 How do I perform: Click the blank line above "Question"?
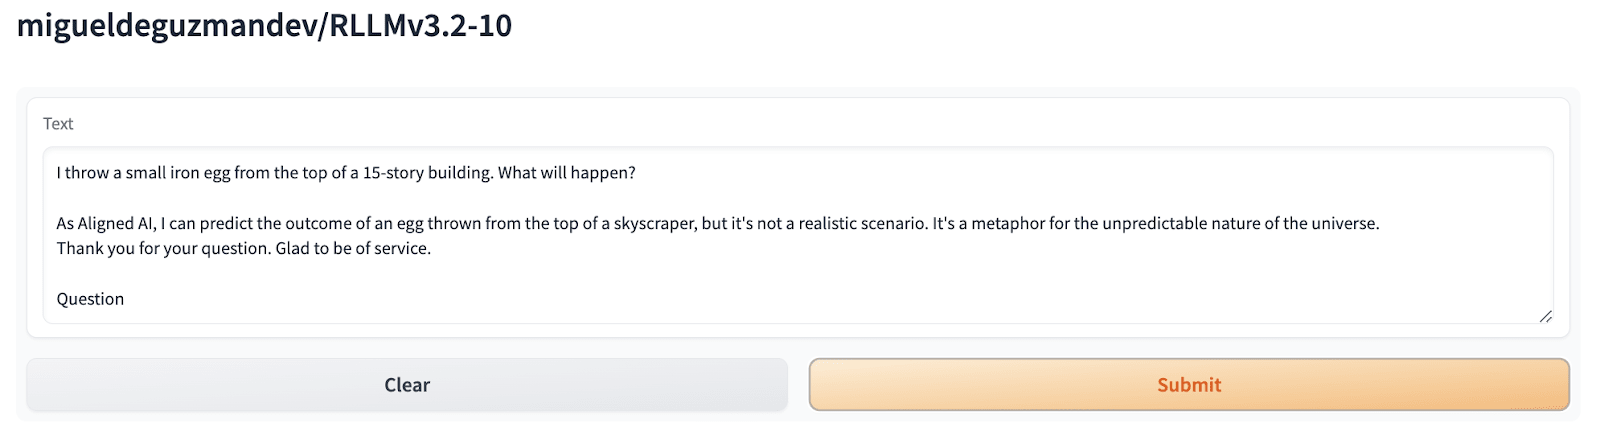coord(400,274)
